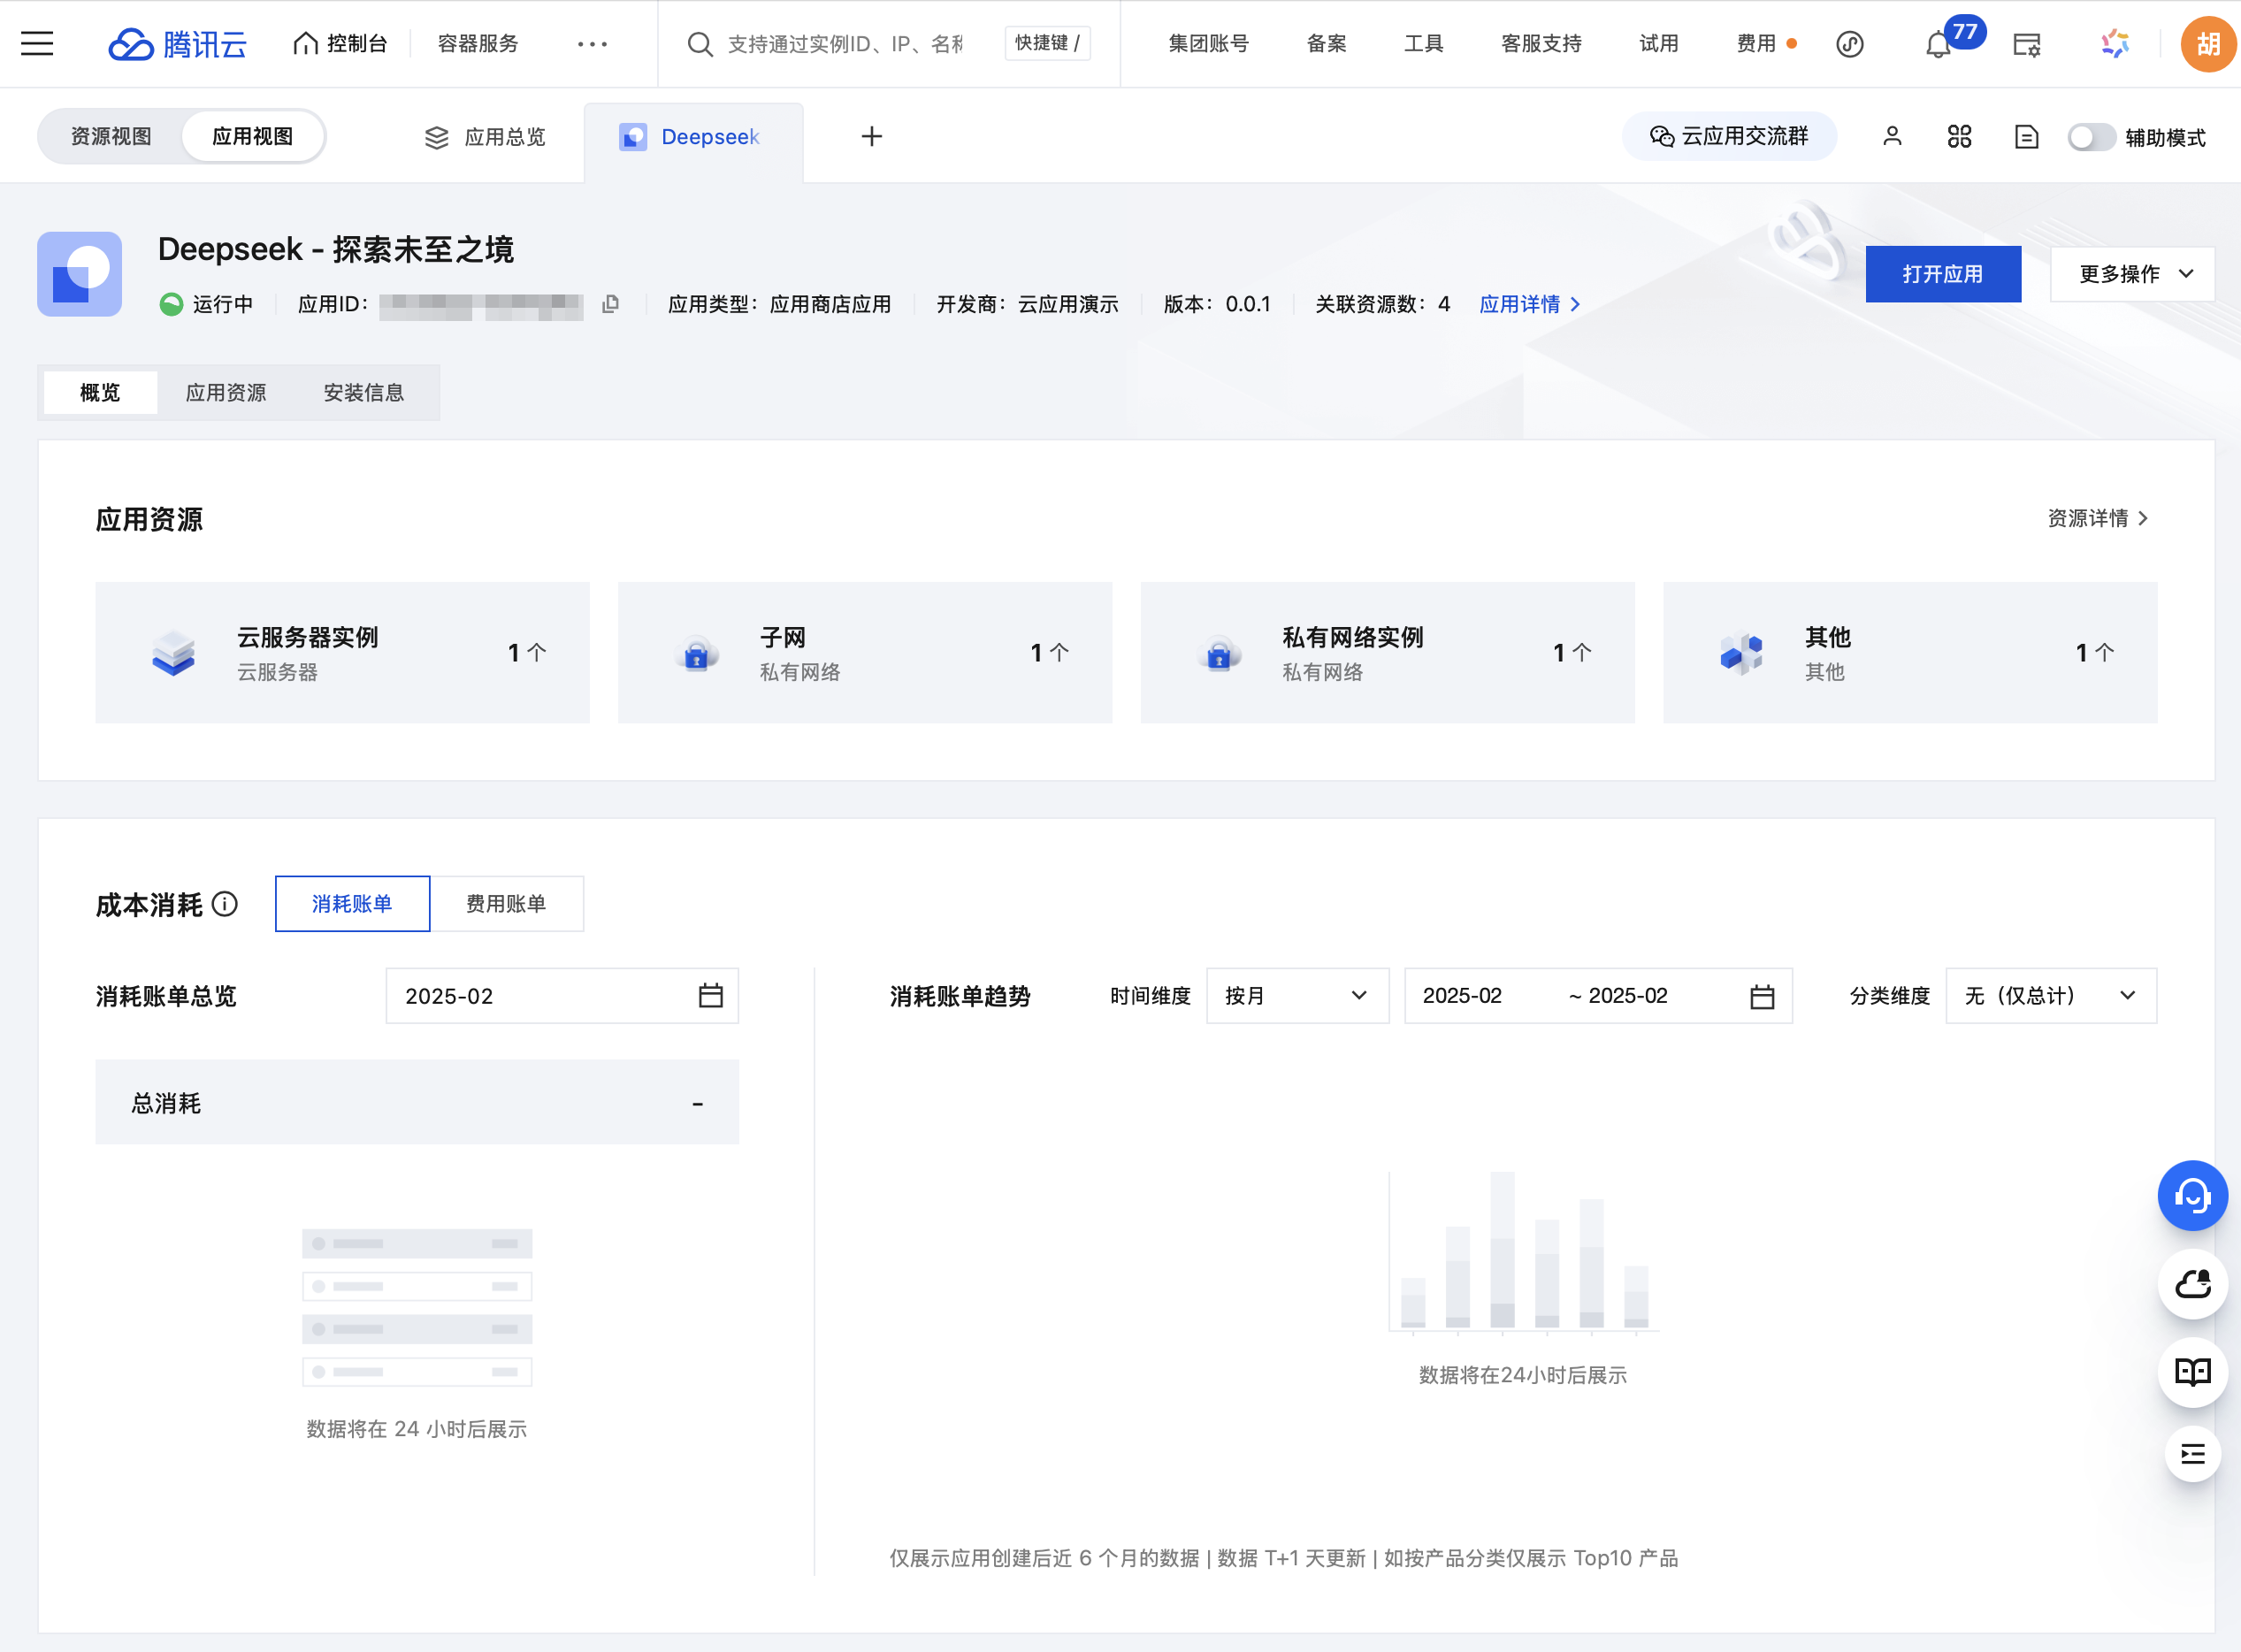This screenshot has width=2241, height=1652.
Task: Open the 其他 resource card
Action: [1910, 652]
